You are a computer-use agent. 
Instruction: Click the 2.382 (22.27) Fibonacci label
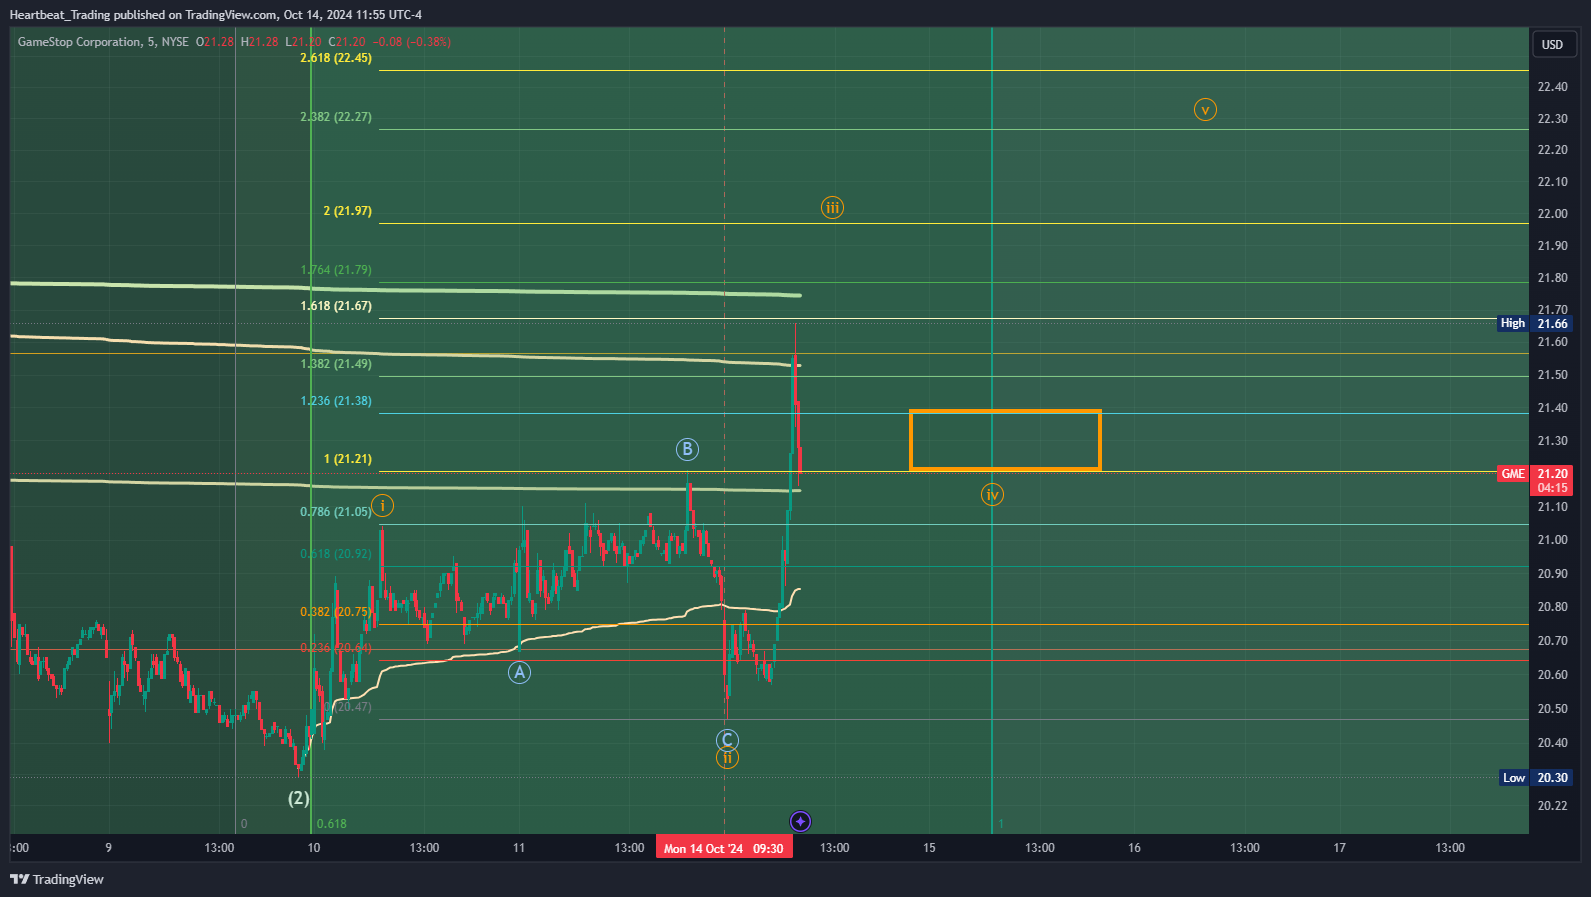tap(336, 117)
